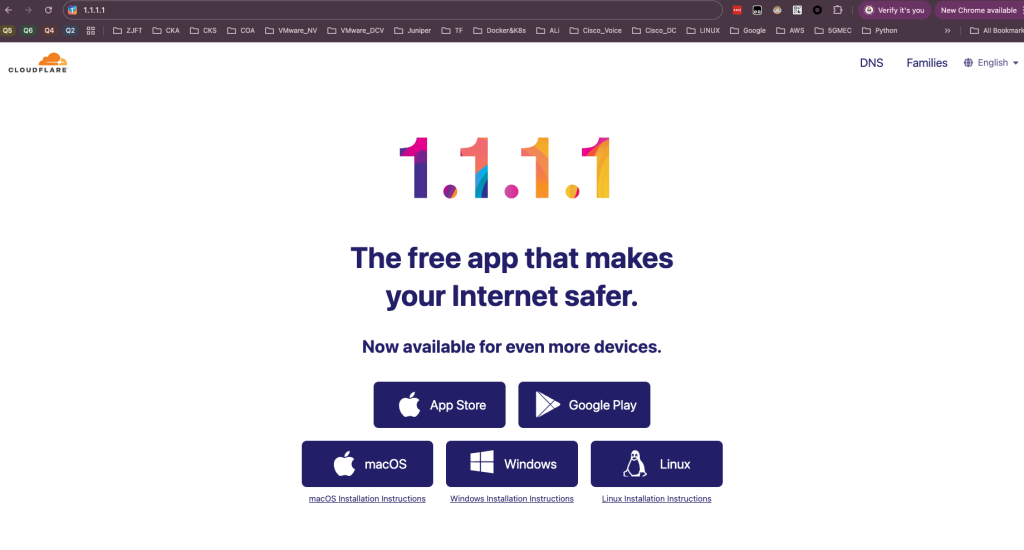The height and width of the screenshot is (550, 1024).
Task: Click the site favicon in the address bar
Action: pyautogui.click(x=72, y=10)
